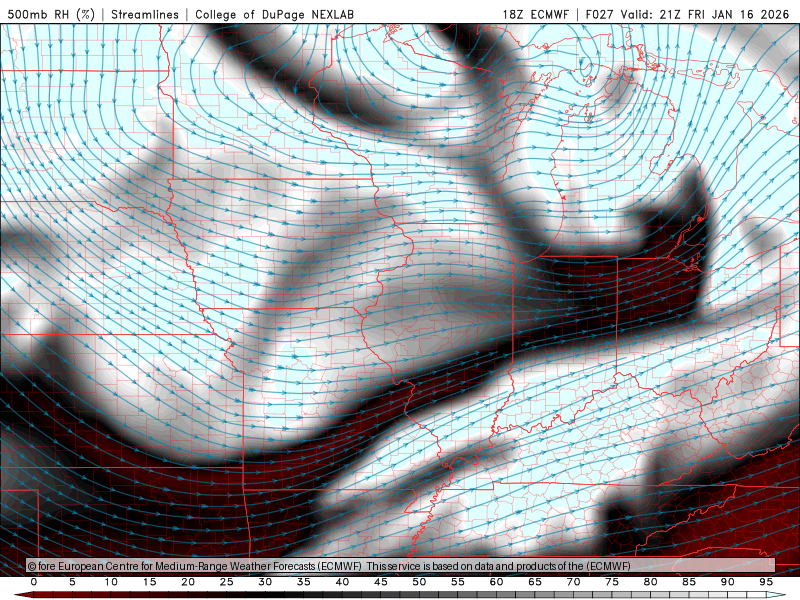Click the "85" colorbar scale label
Viewport: 800px width, 600px height.
point(689,582)
